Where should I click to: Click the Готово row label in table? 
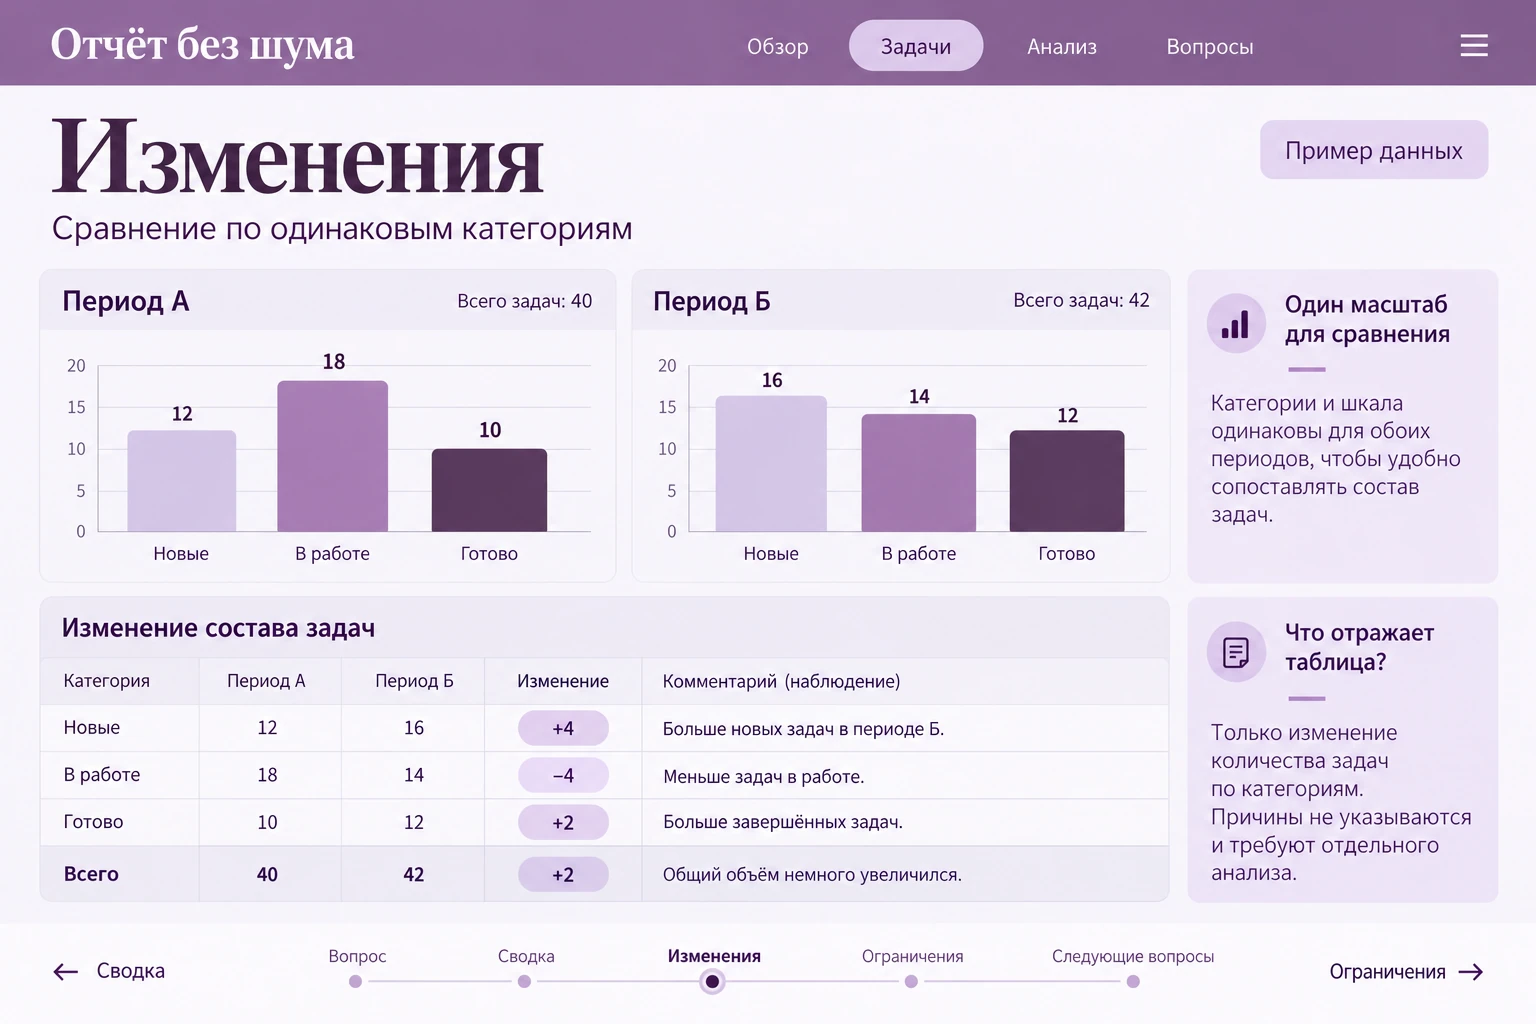[x=93, y=822]
